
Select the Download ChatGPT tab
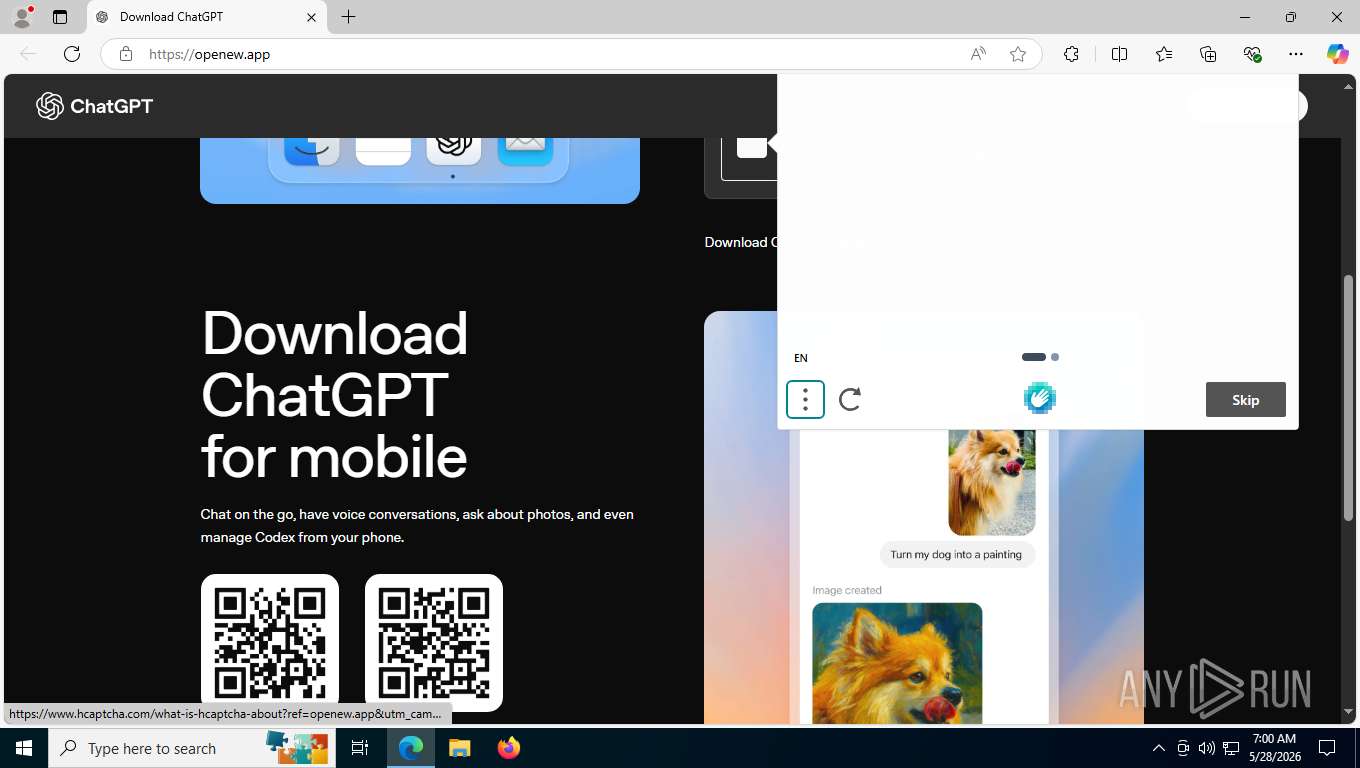tap(207, 17)
